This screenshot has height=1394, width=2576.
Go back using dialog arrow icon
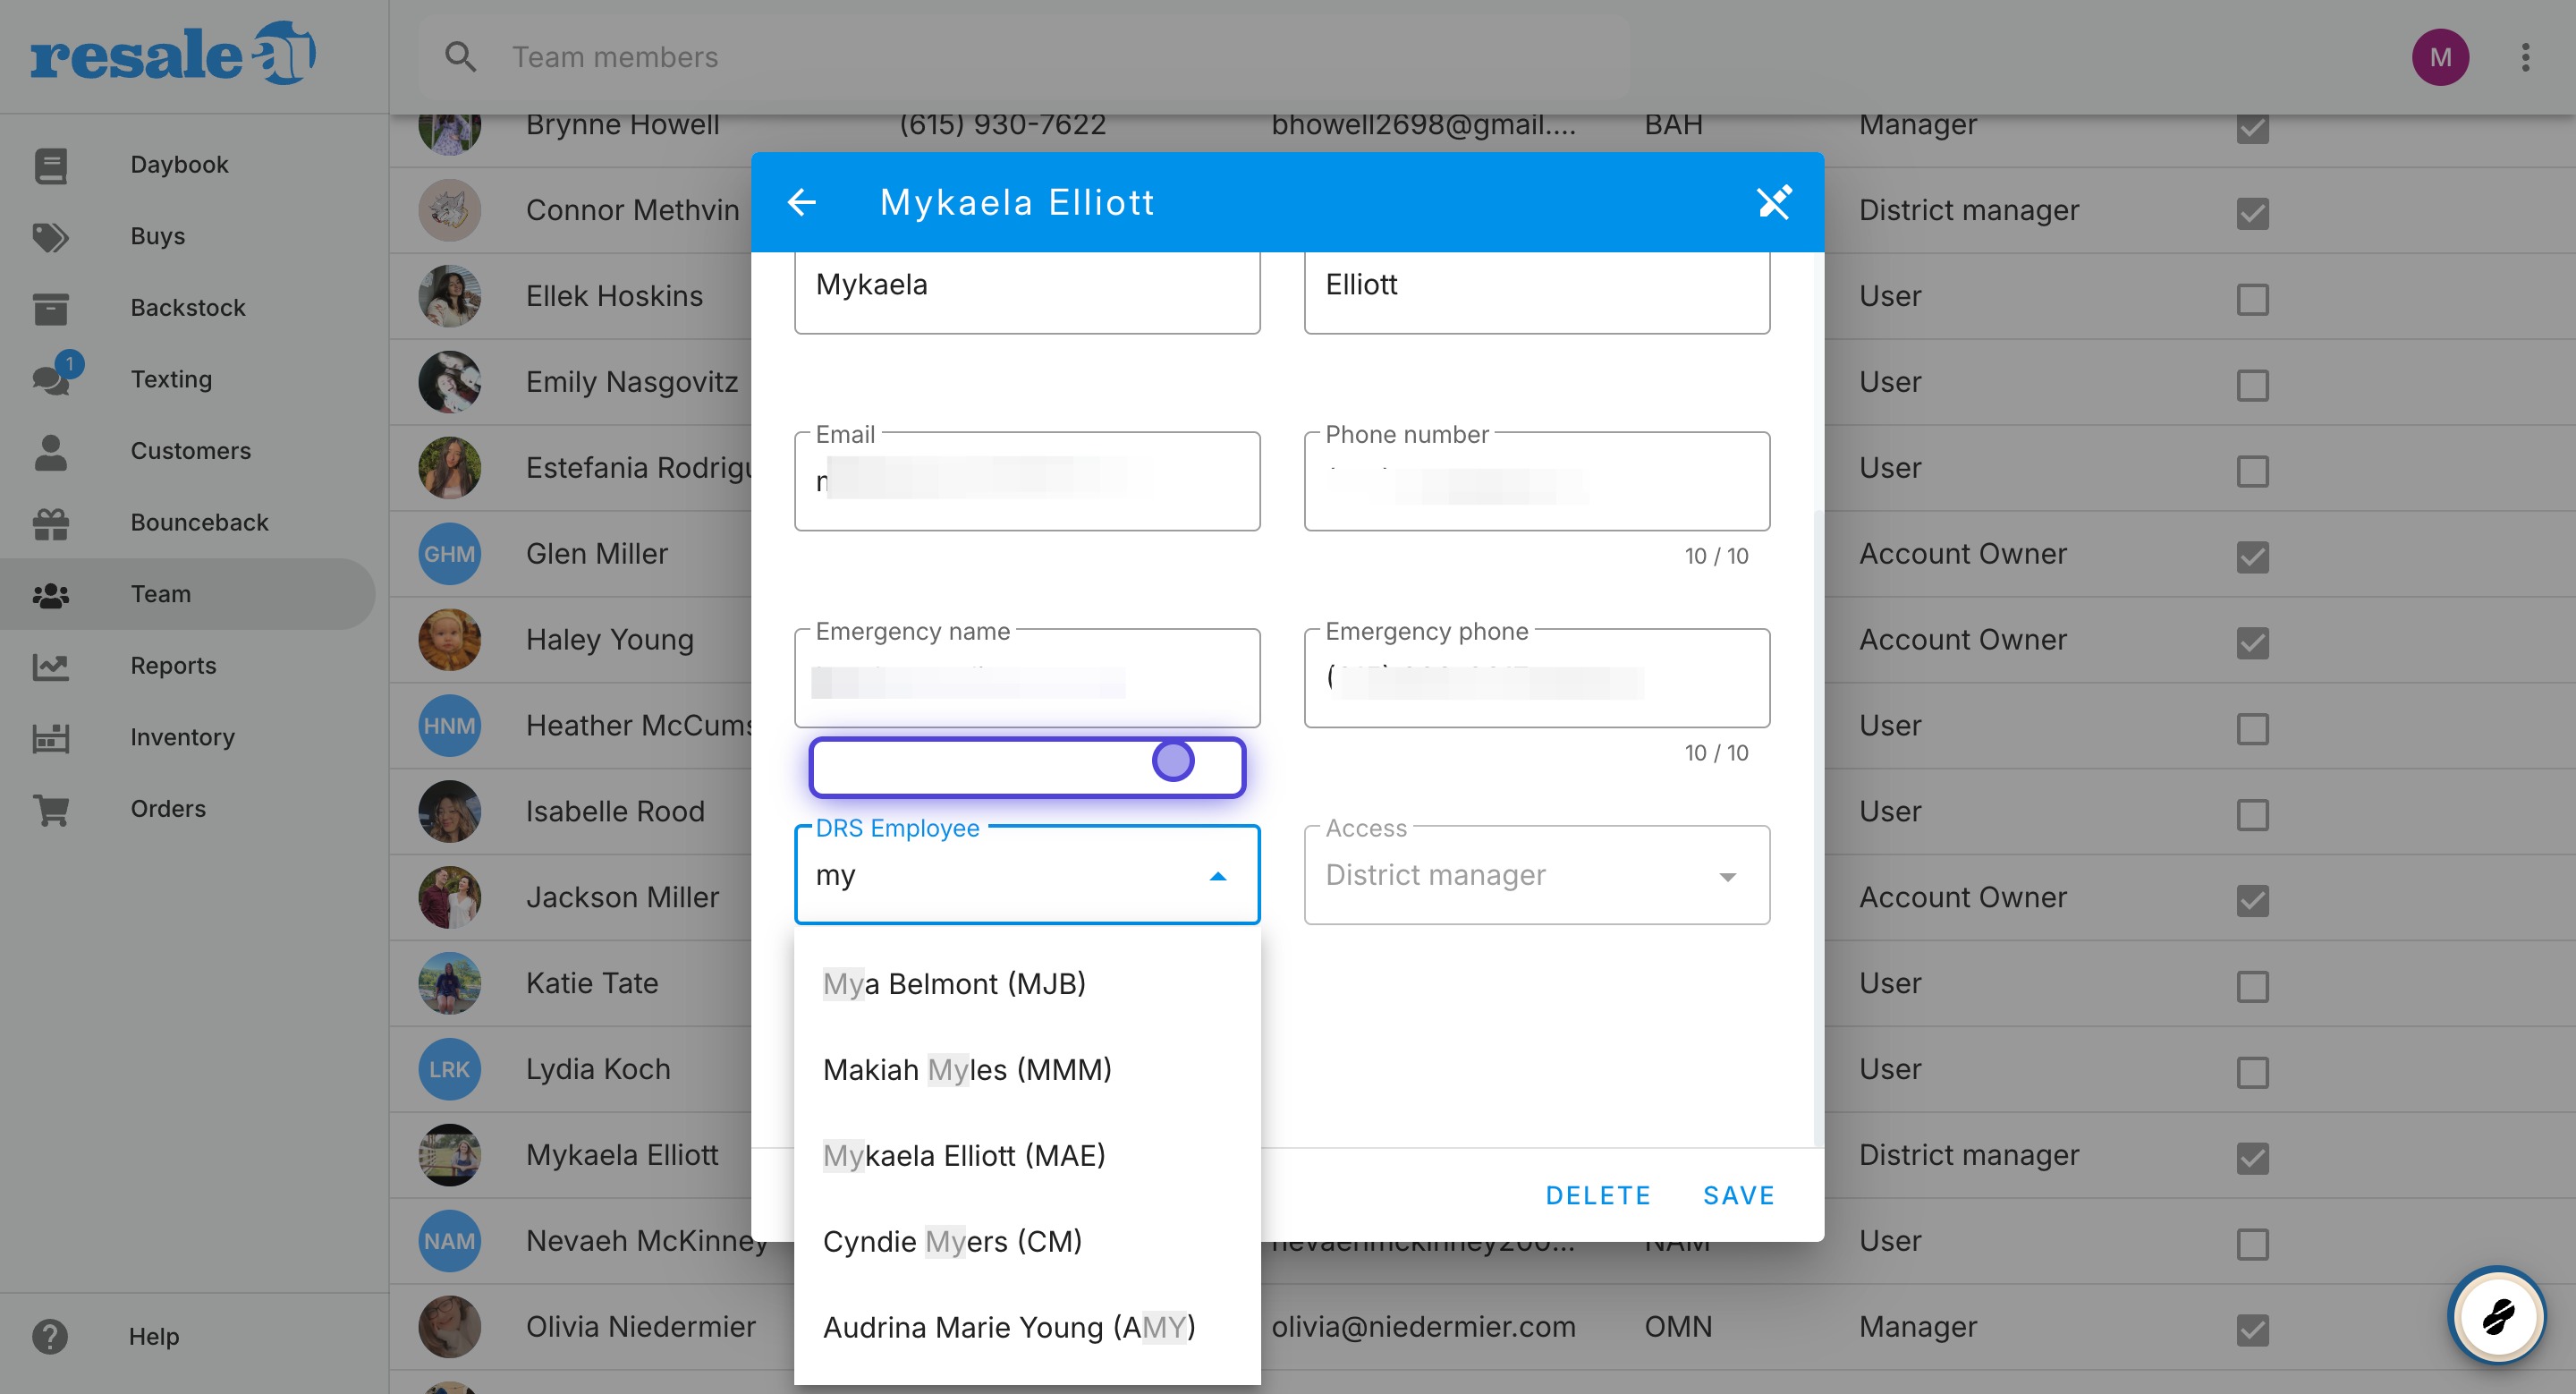(x=801, y=202)
